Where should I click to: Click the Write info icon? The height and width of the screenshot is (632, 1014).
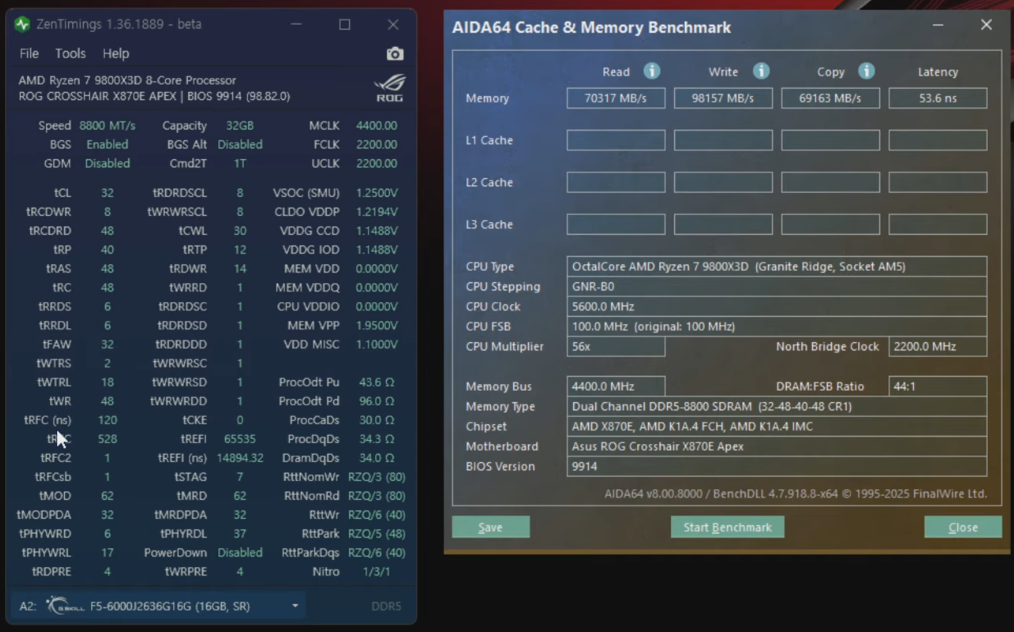pyautogui.click(x=760, y=71)
